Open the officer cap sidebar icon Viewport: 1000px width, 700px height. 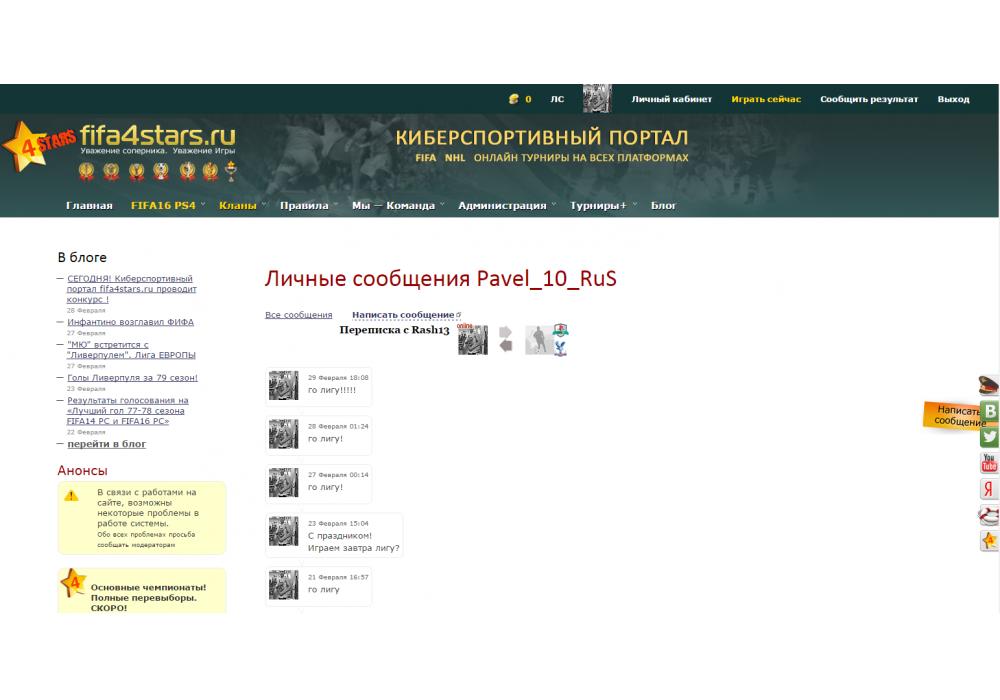[989, 385]
